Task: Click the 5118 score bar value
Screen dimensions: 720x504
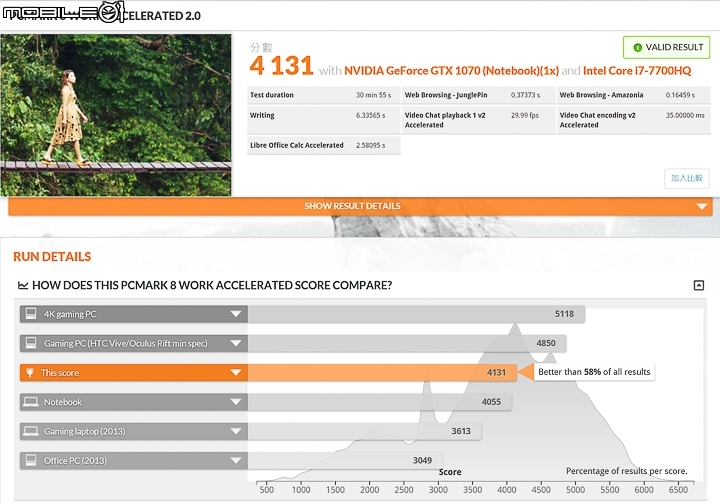Action: [x=564, y=314]
